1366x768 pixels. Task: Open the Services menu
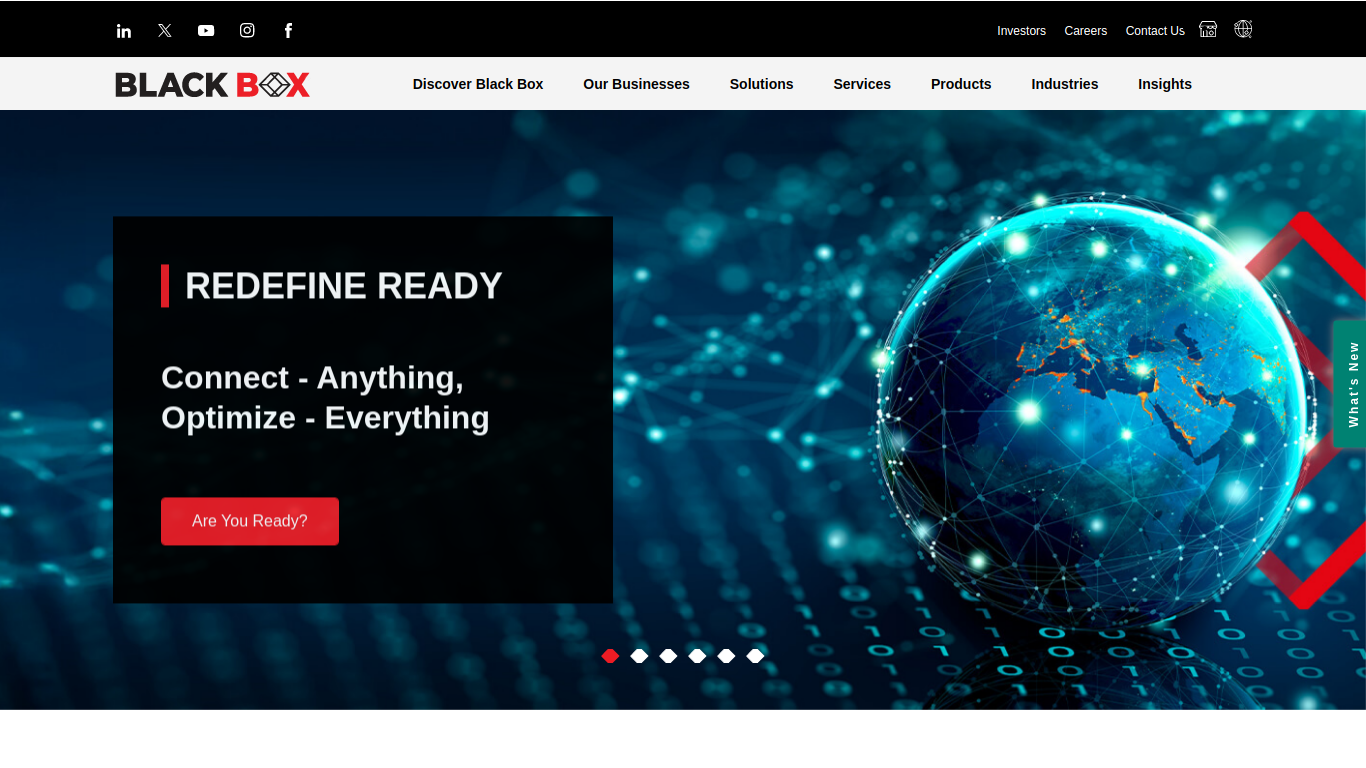[x=862, y=84]
